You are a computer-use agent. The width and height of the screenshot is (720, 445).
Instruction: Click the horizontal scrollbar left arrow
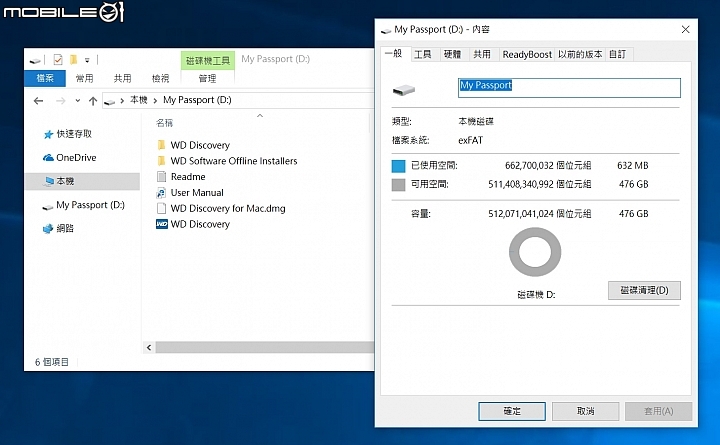tap(149, 348)
